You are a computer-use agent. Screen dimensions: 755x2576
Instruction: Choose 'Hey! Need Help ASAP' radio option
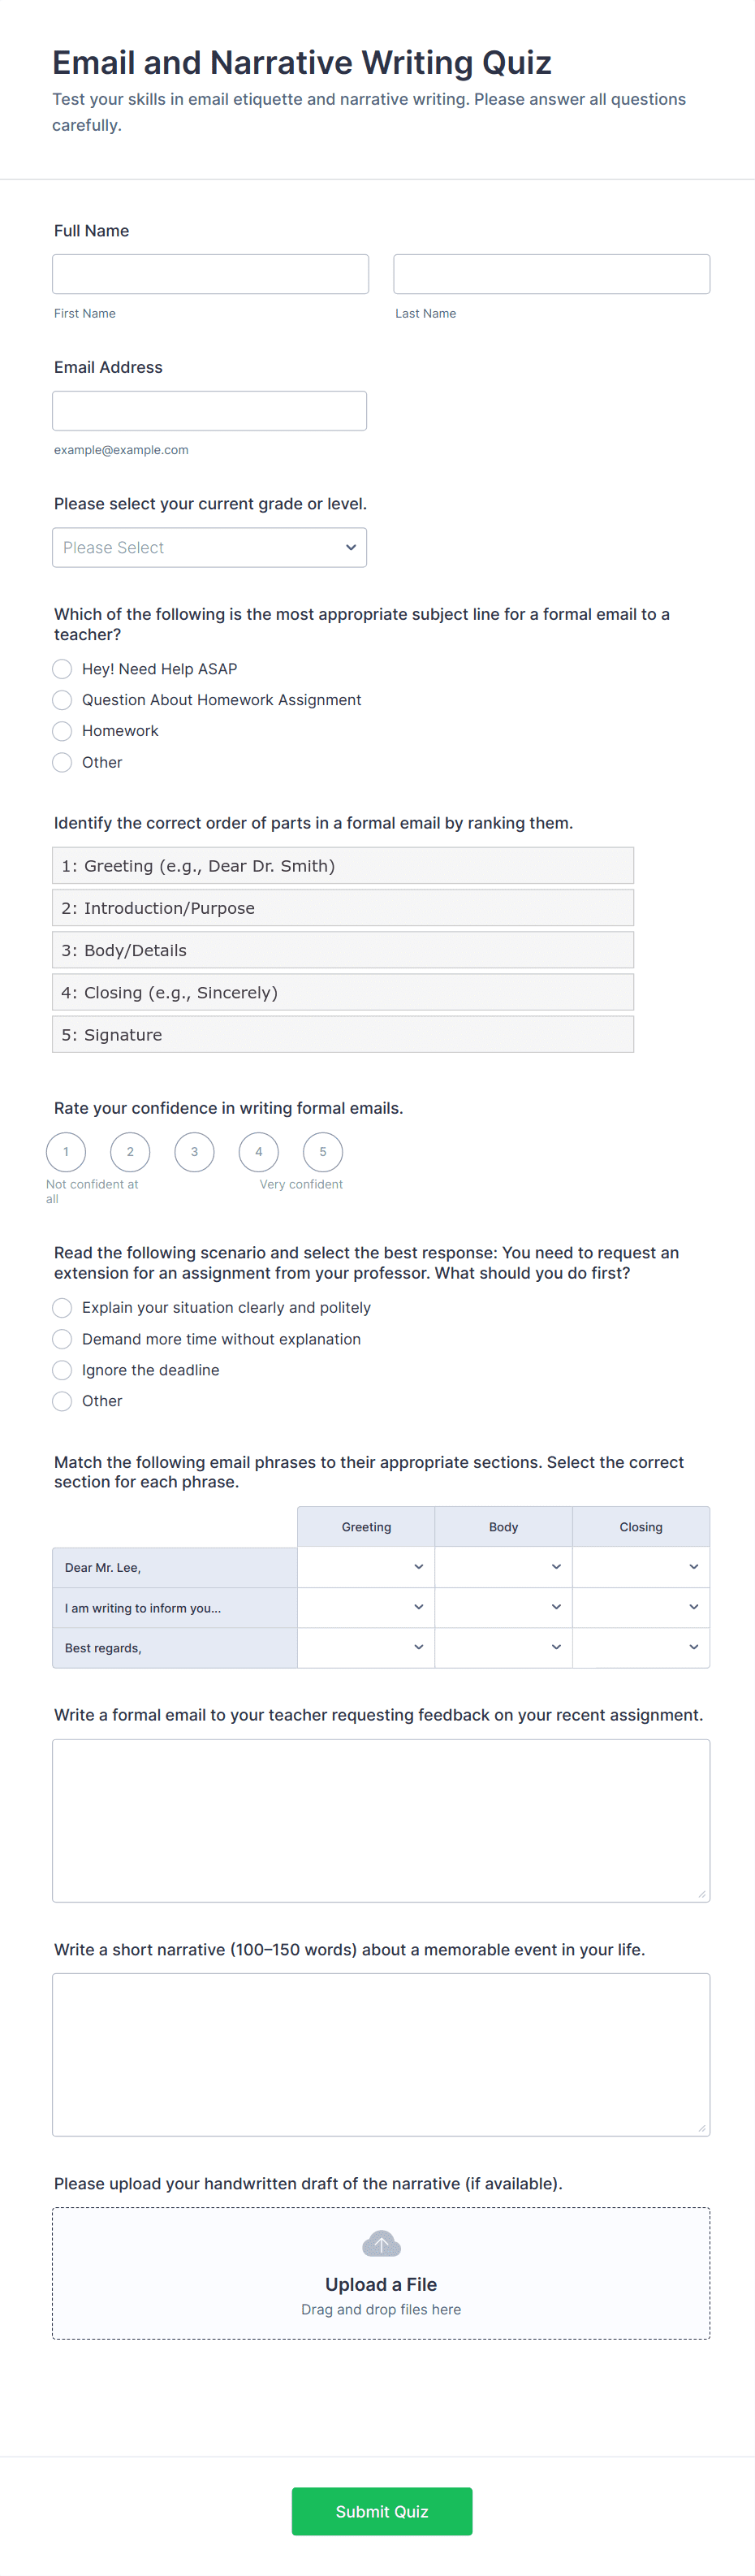[62, 669]
